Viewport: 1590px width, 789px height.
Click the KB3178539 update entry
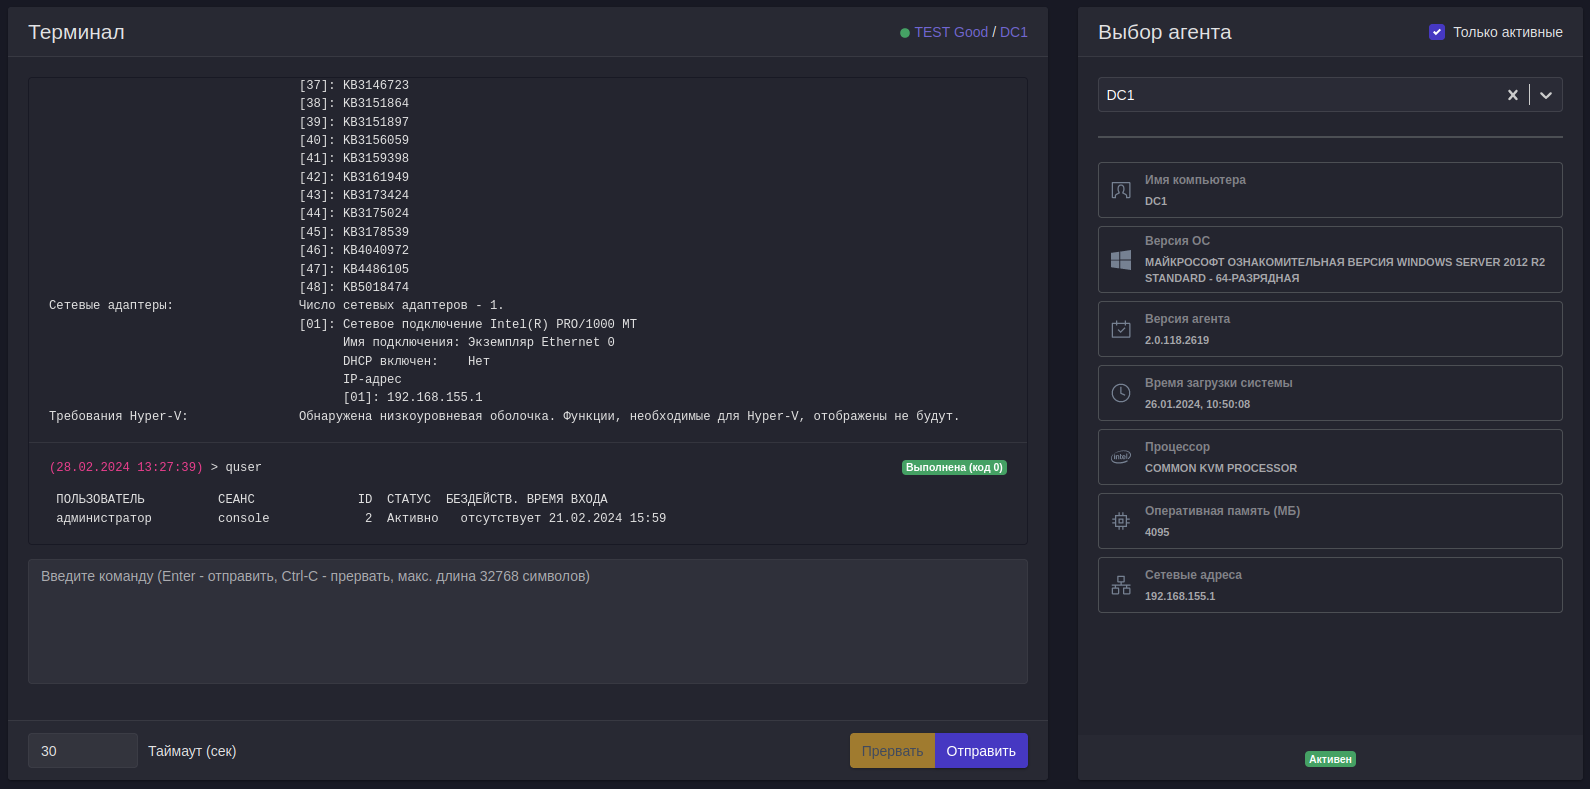(354, 232)
